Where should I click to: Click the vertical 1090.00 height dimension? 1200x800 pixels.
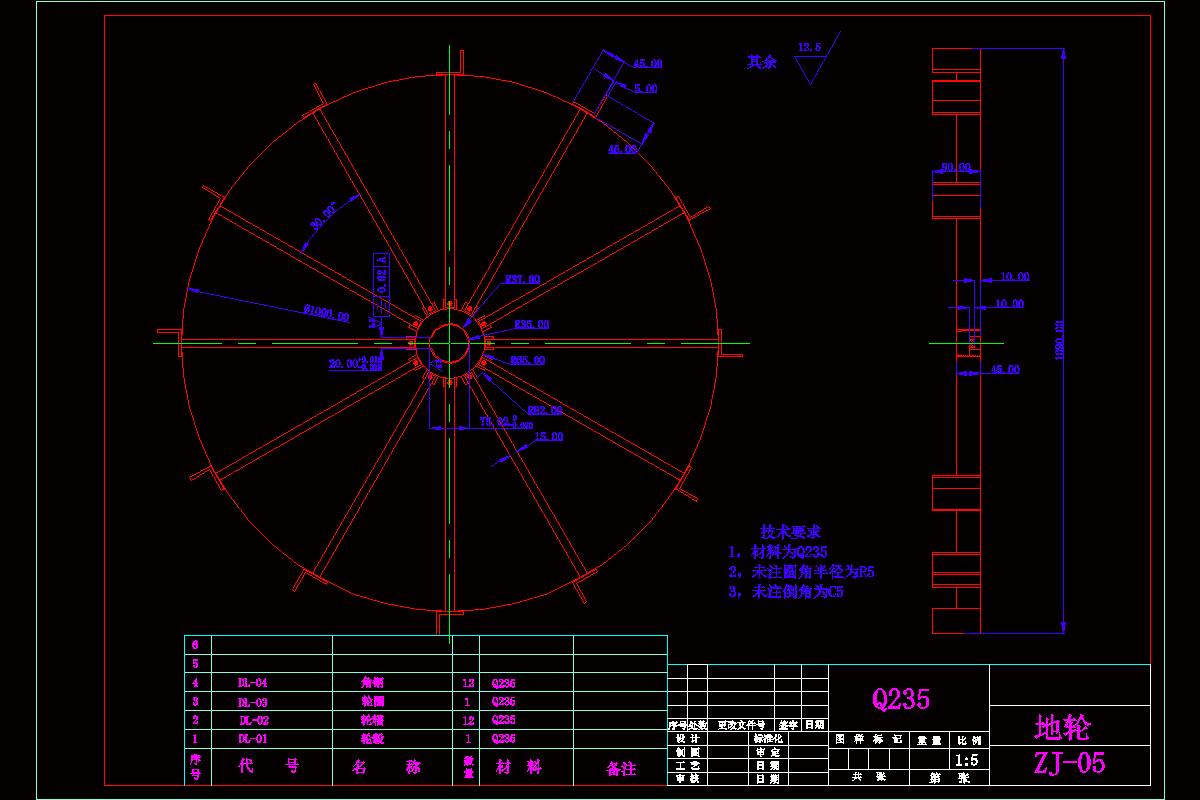pyautogui.click(x=1058, y=340)
